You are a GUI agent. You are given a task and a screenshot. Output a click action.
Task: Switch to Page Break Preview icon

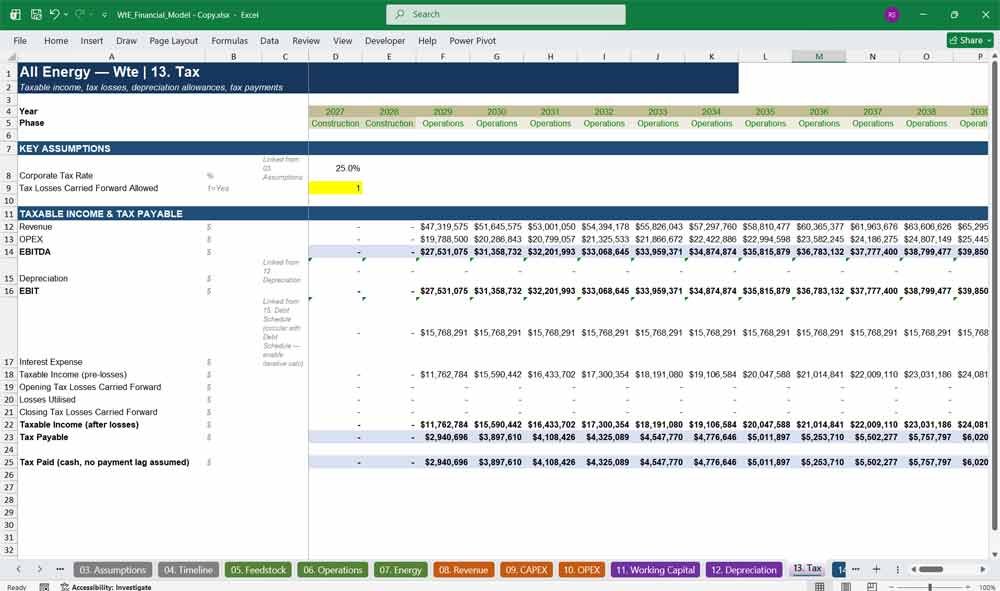[x=872, y=587]
